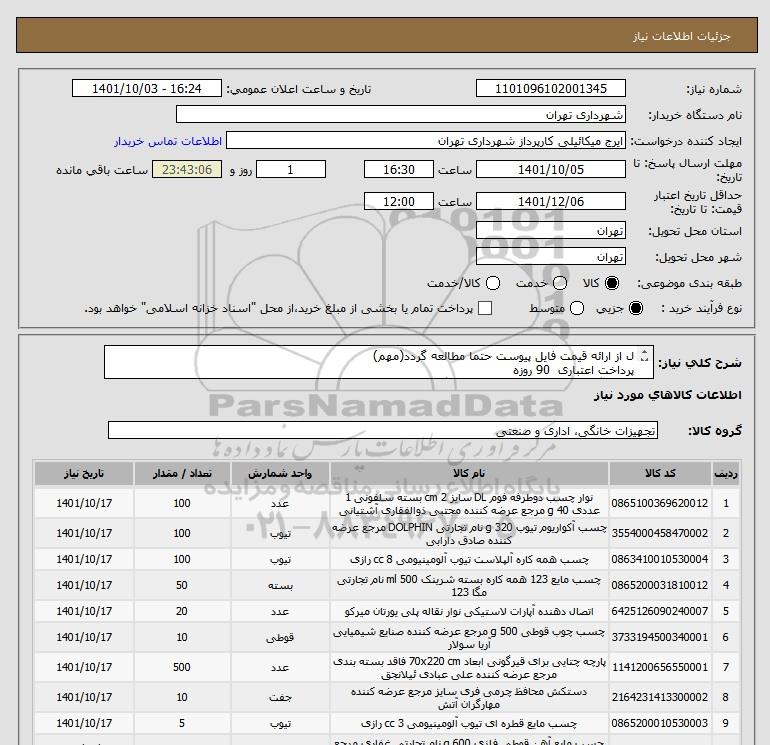This screenshot has width=770, height=745.
Task: Click the delivery province field تهران
Action: 550,230
